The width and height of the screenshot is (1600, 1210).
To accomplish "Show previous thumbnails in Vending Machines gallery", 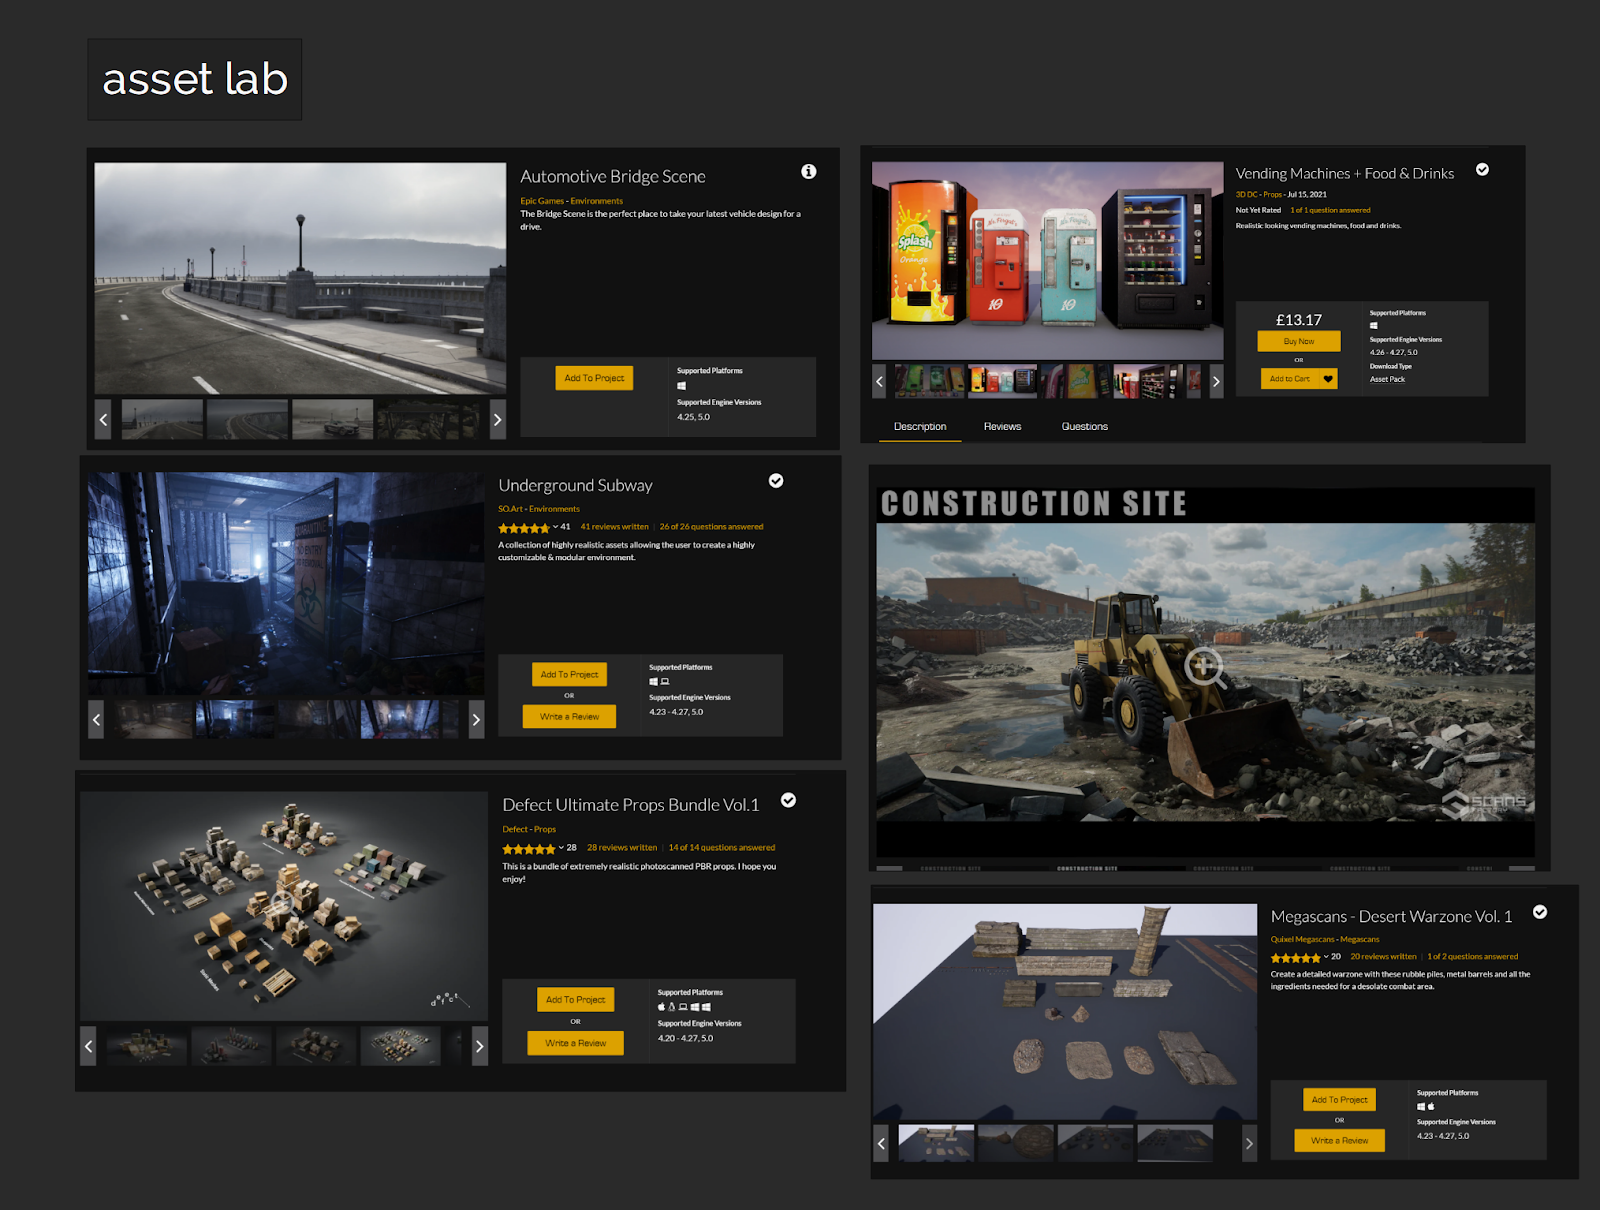I will click(x=879, y=381).
